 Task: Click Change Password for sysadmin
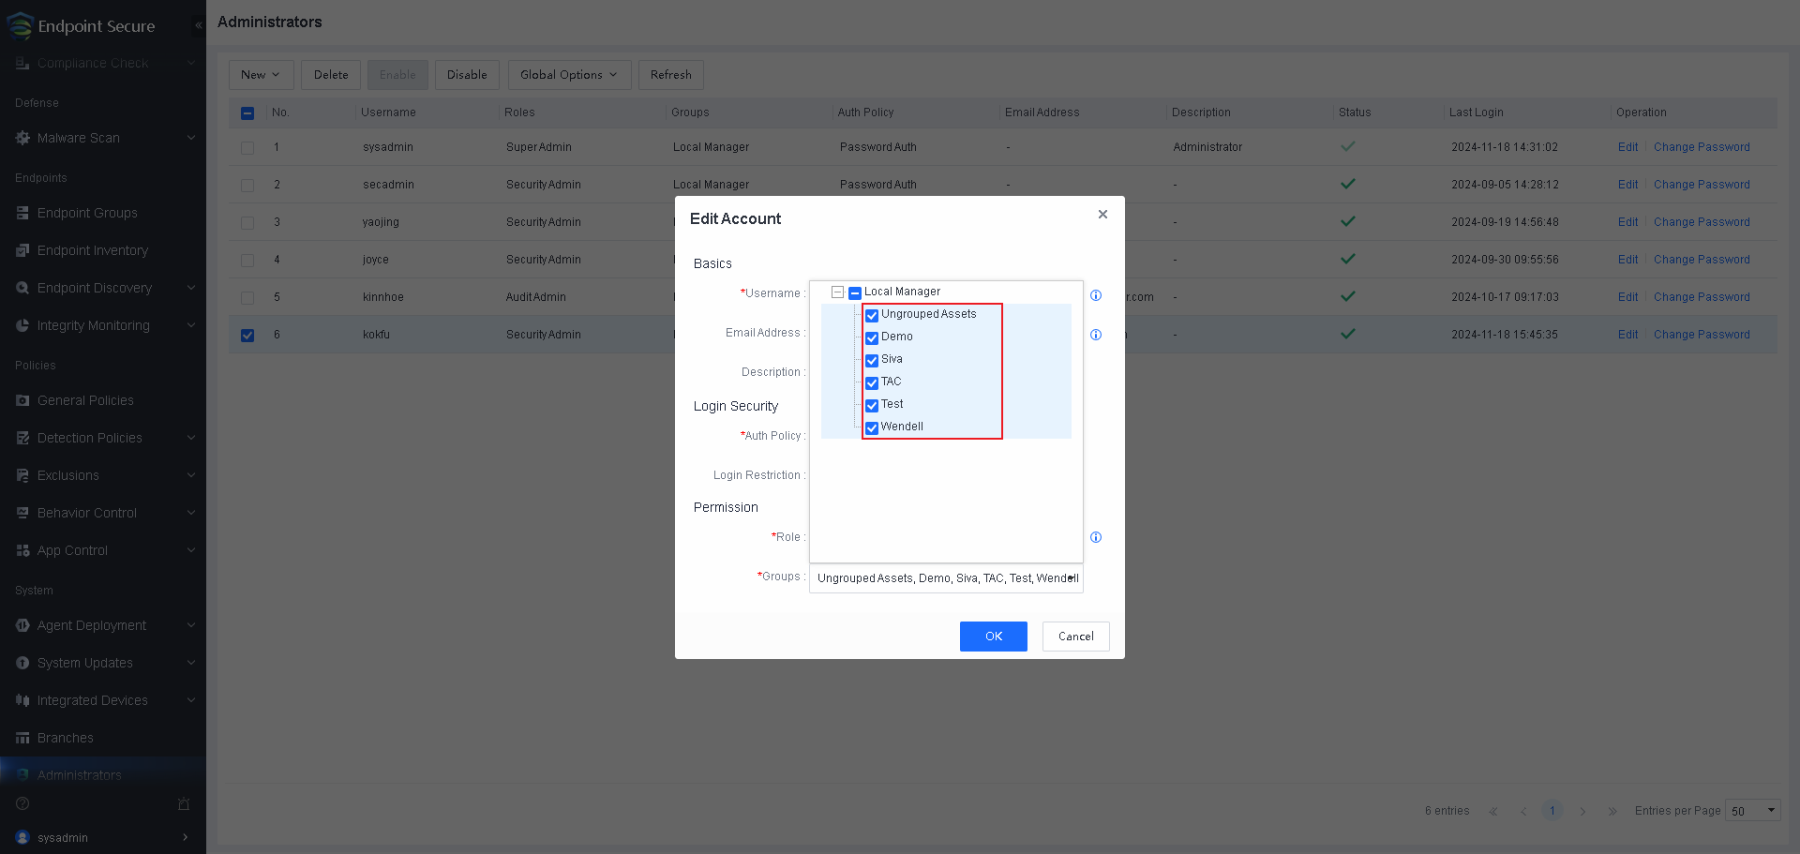1701,147
